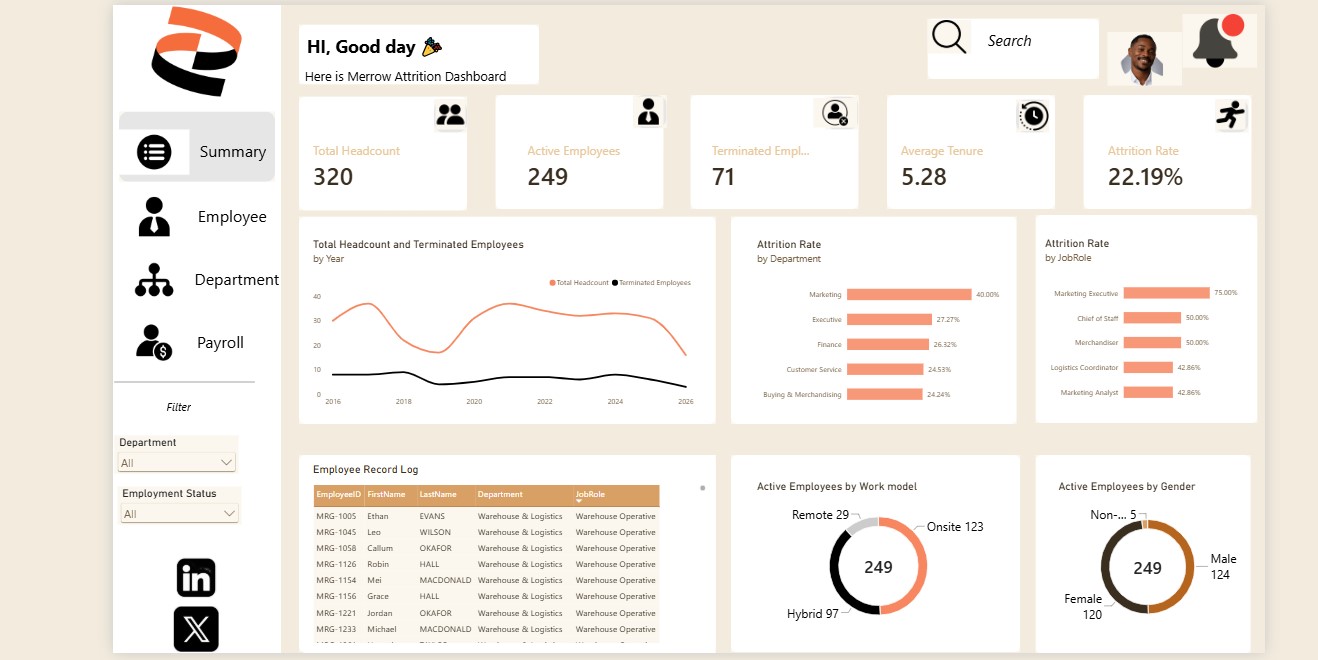Select the Customer Service attrition bar
Image resolution: width=1318 pixels, height=660 pixels.
pos(885,369)
